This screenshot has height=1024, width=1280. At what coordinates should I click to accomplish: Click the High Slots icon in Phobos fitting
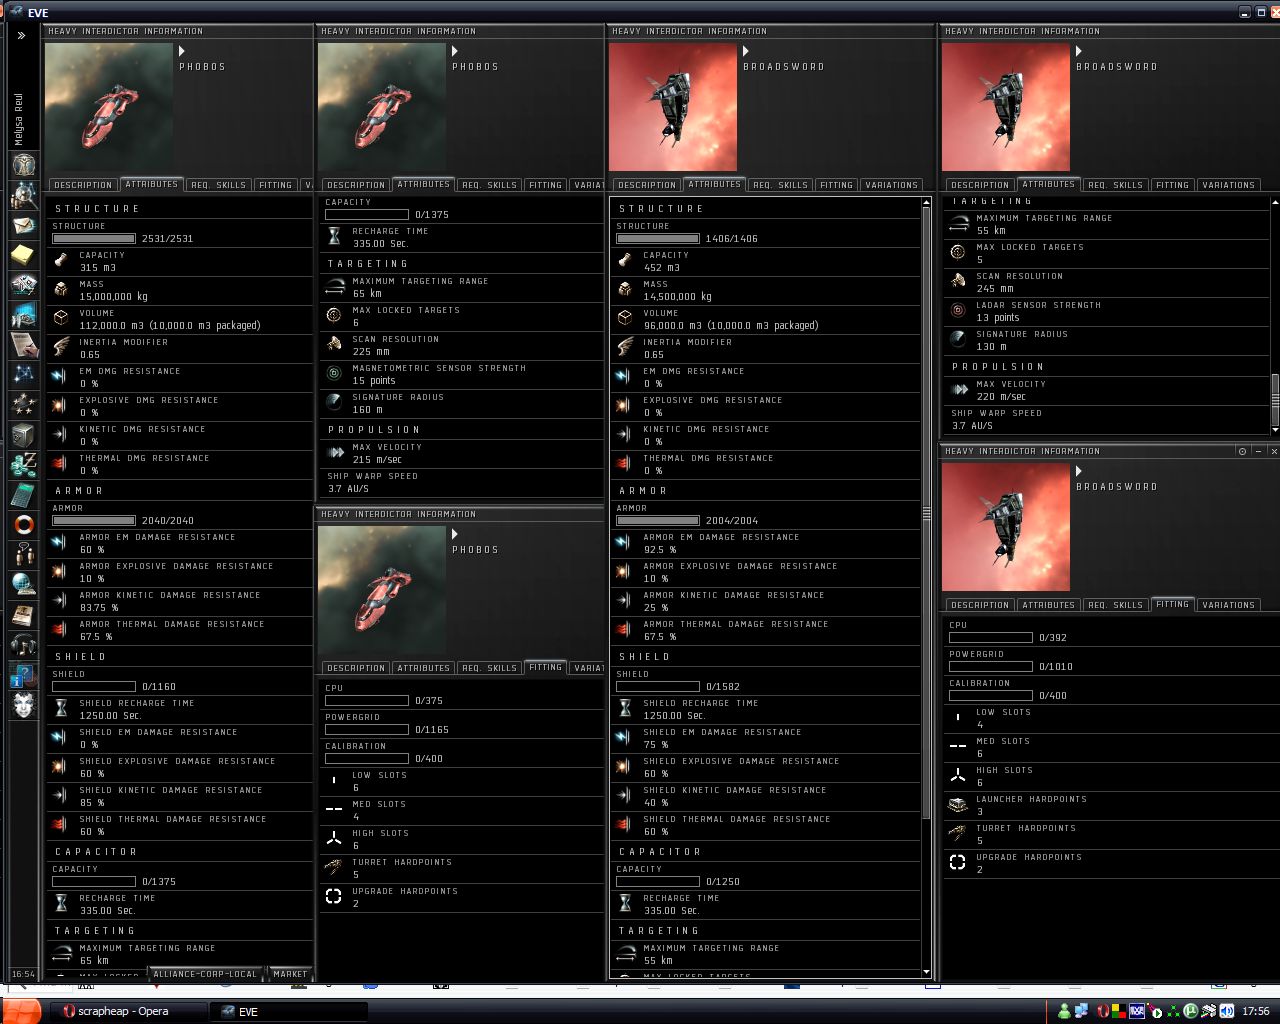coord(334,838)
